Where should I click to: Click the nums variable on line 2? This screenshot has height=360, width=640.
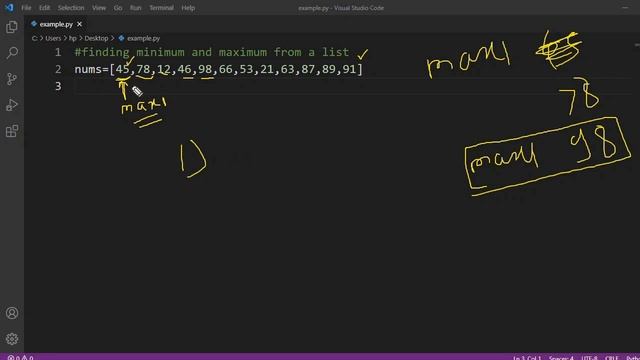88,69
